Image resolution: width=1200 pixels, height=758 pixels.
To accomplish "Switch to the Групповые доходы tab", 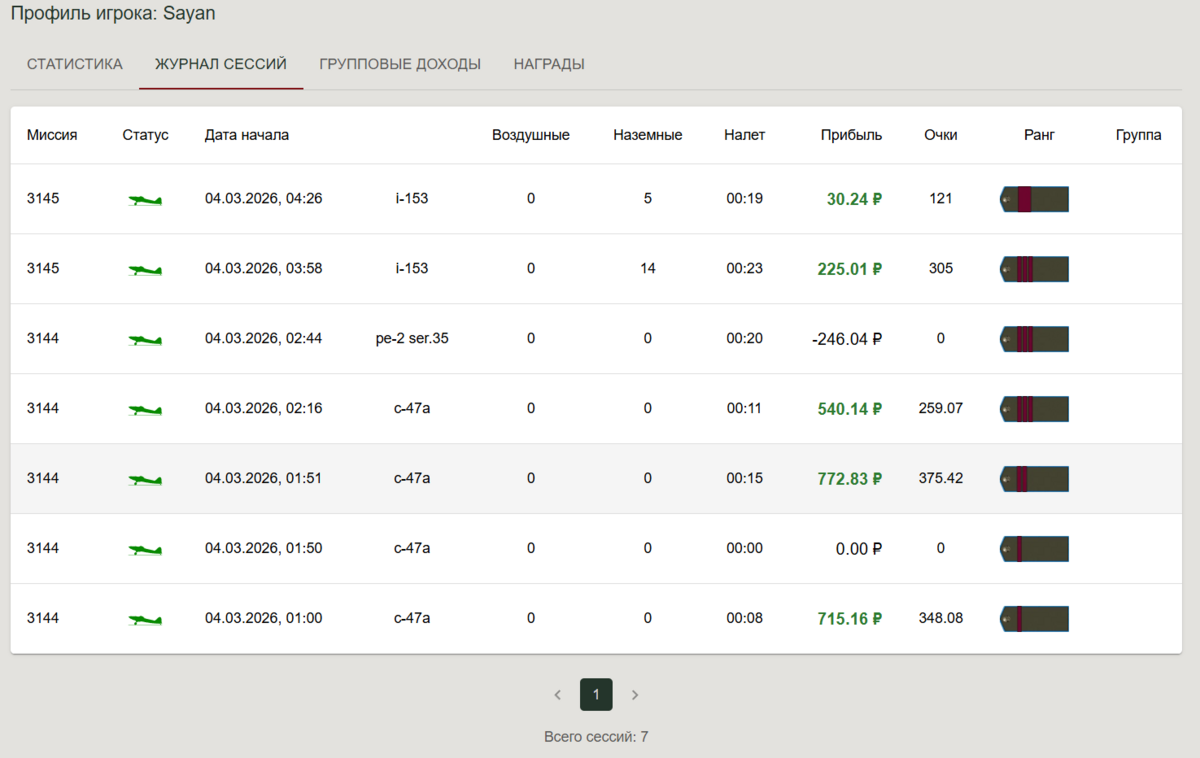I will [x=400, y=64].
